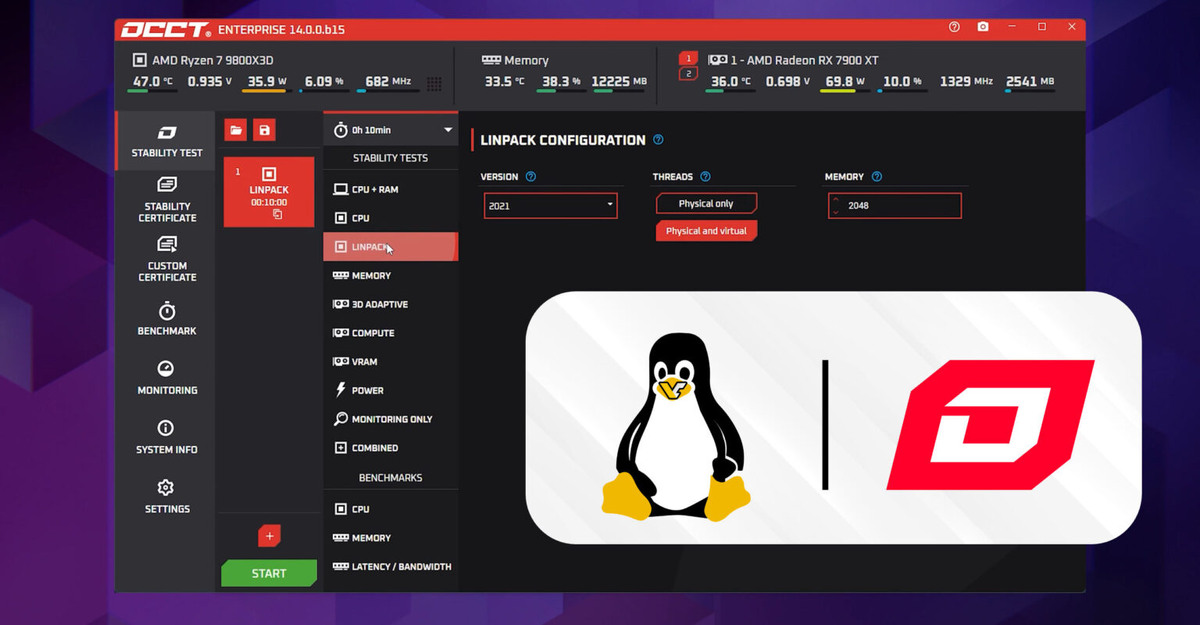1200x625 pixels.
Task: Go to the Benchmark section
Action: tap(167, 319)
